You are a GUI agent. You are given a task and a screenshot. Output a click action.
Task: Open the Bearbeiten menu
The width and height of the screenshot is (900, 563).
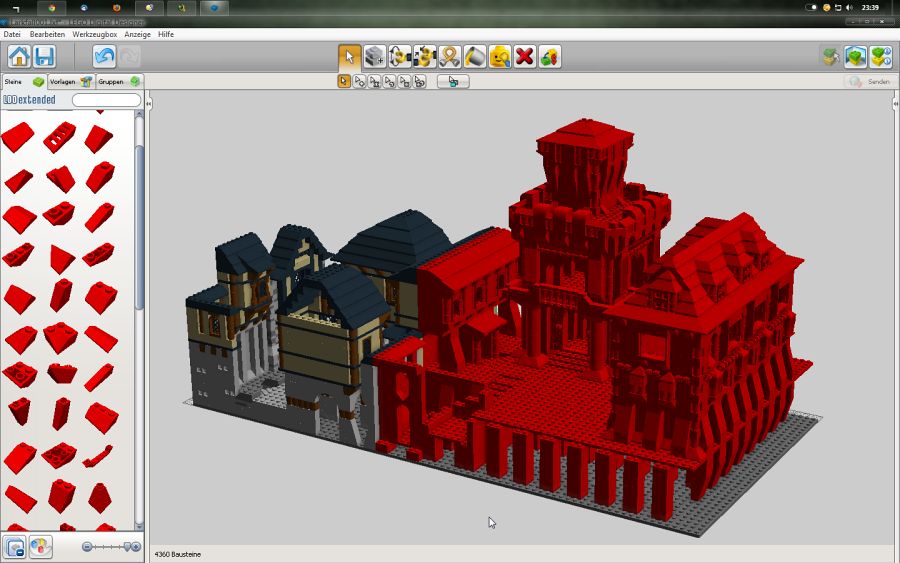pos(47,34)
